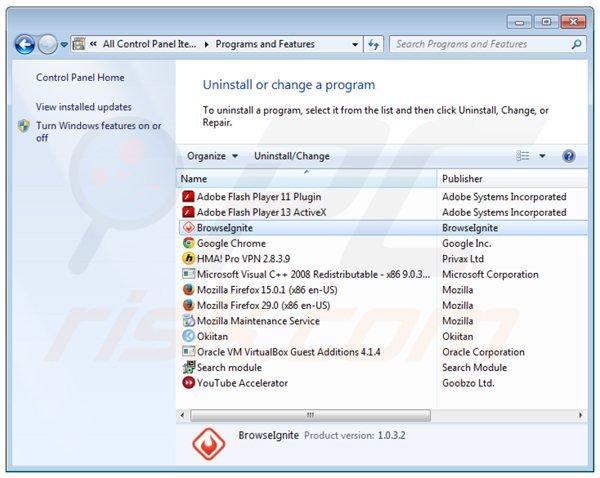600x478 pixels.
Task: Open recent pages dropdown next to Forward
Action: click(64, 45)
